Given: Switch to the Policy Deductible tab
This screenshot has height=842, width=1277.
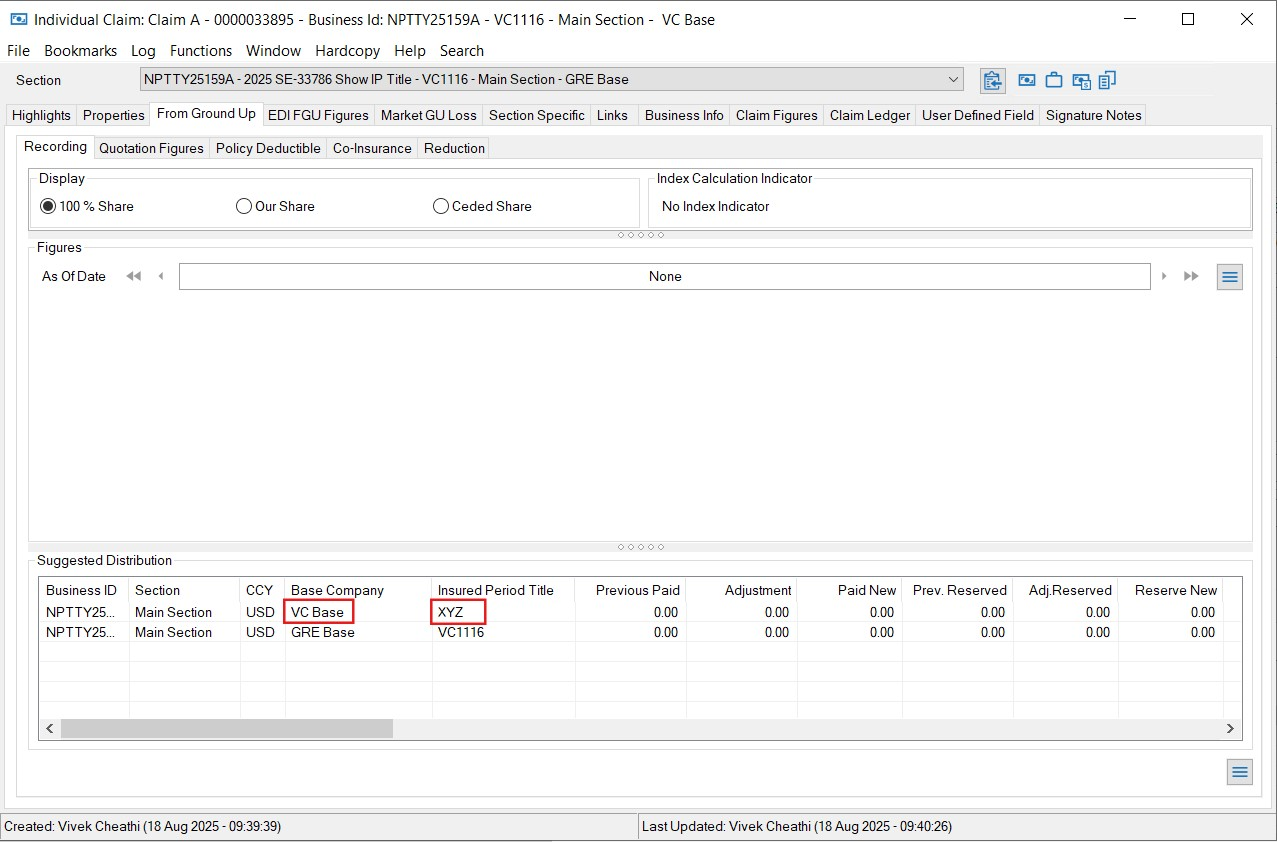Looking at the screenshot, I should pos(268,148).
